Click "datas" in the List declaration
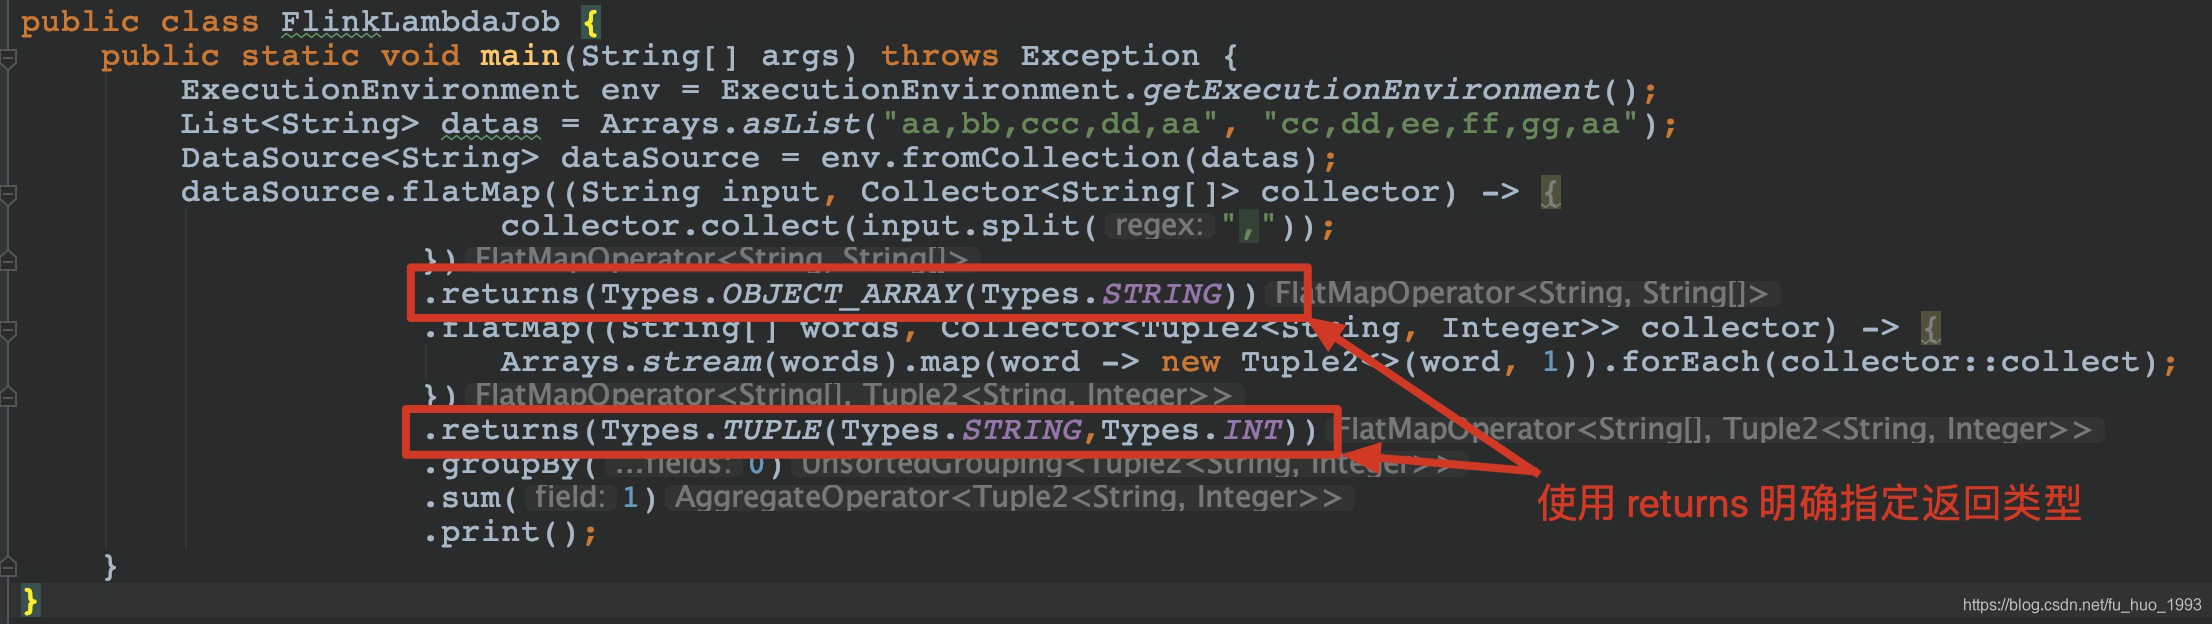This screenshot has width=2212, height=624. [x=490, y=124]
